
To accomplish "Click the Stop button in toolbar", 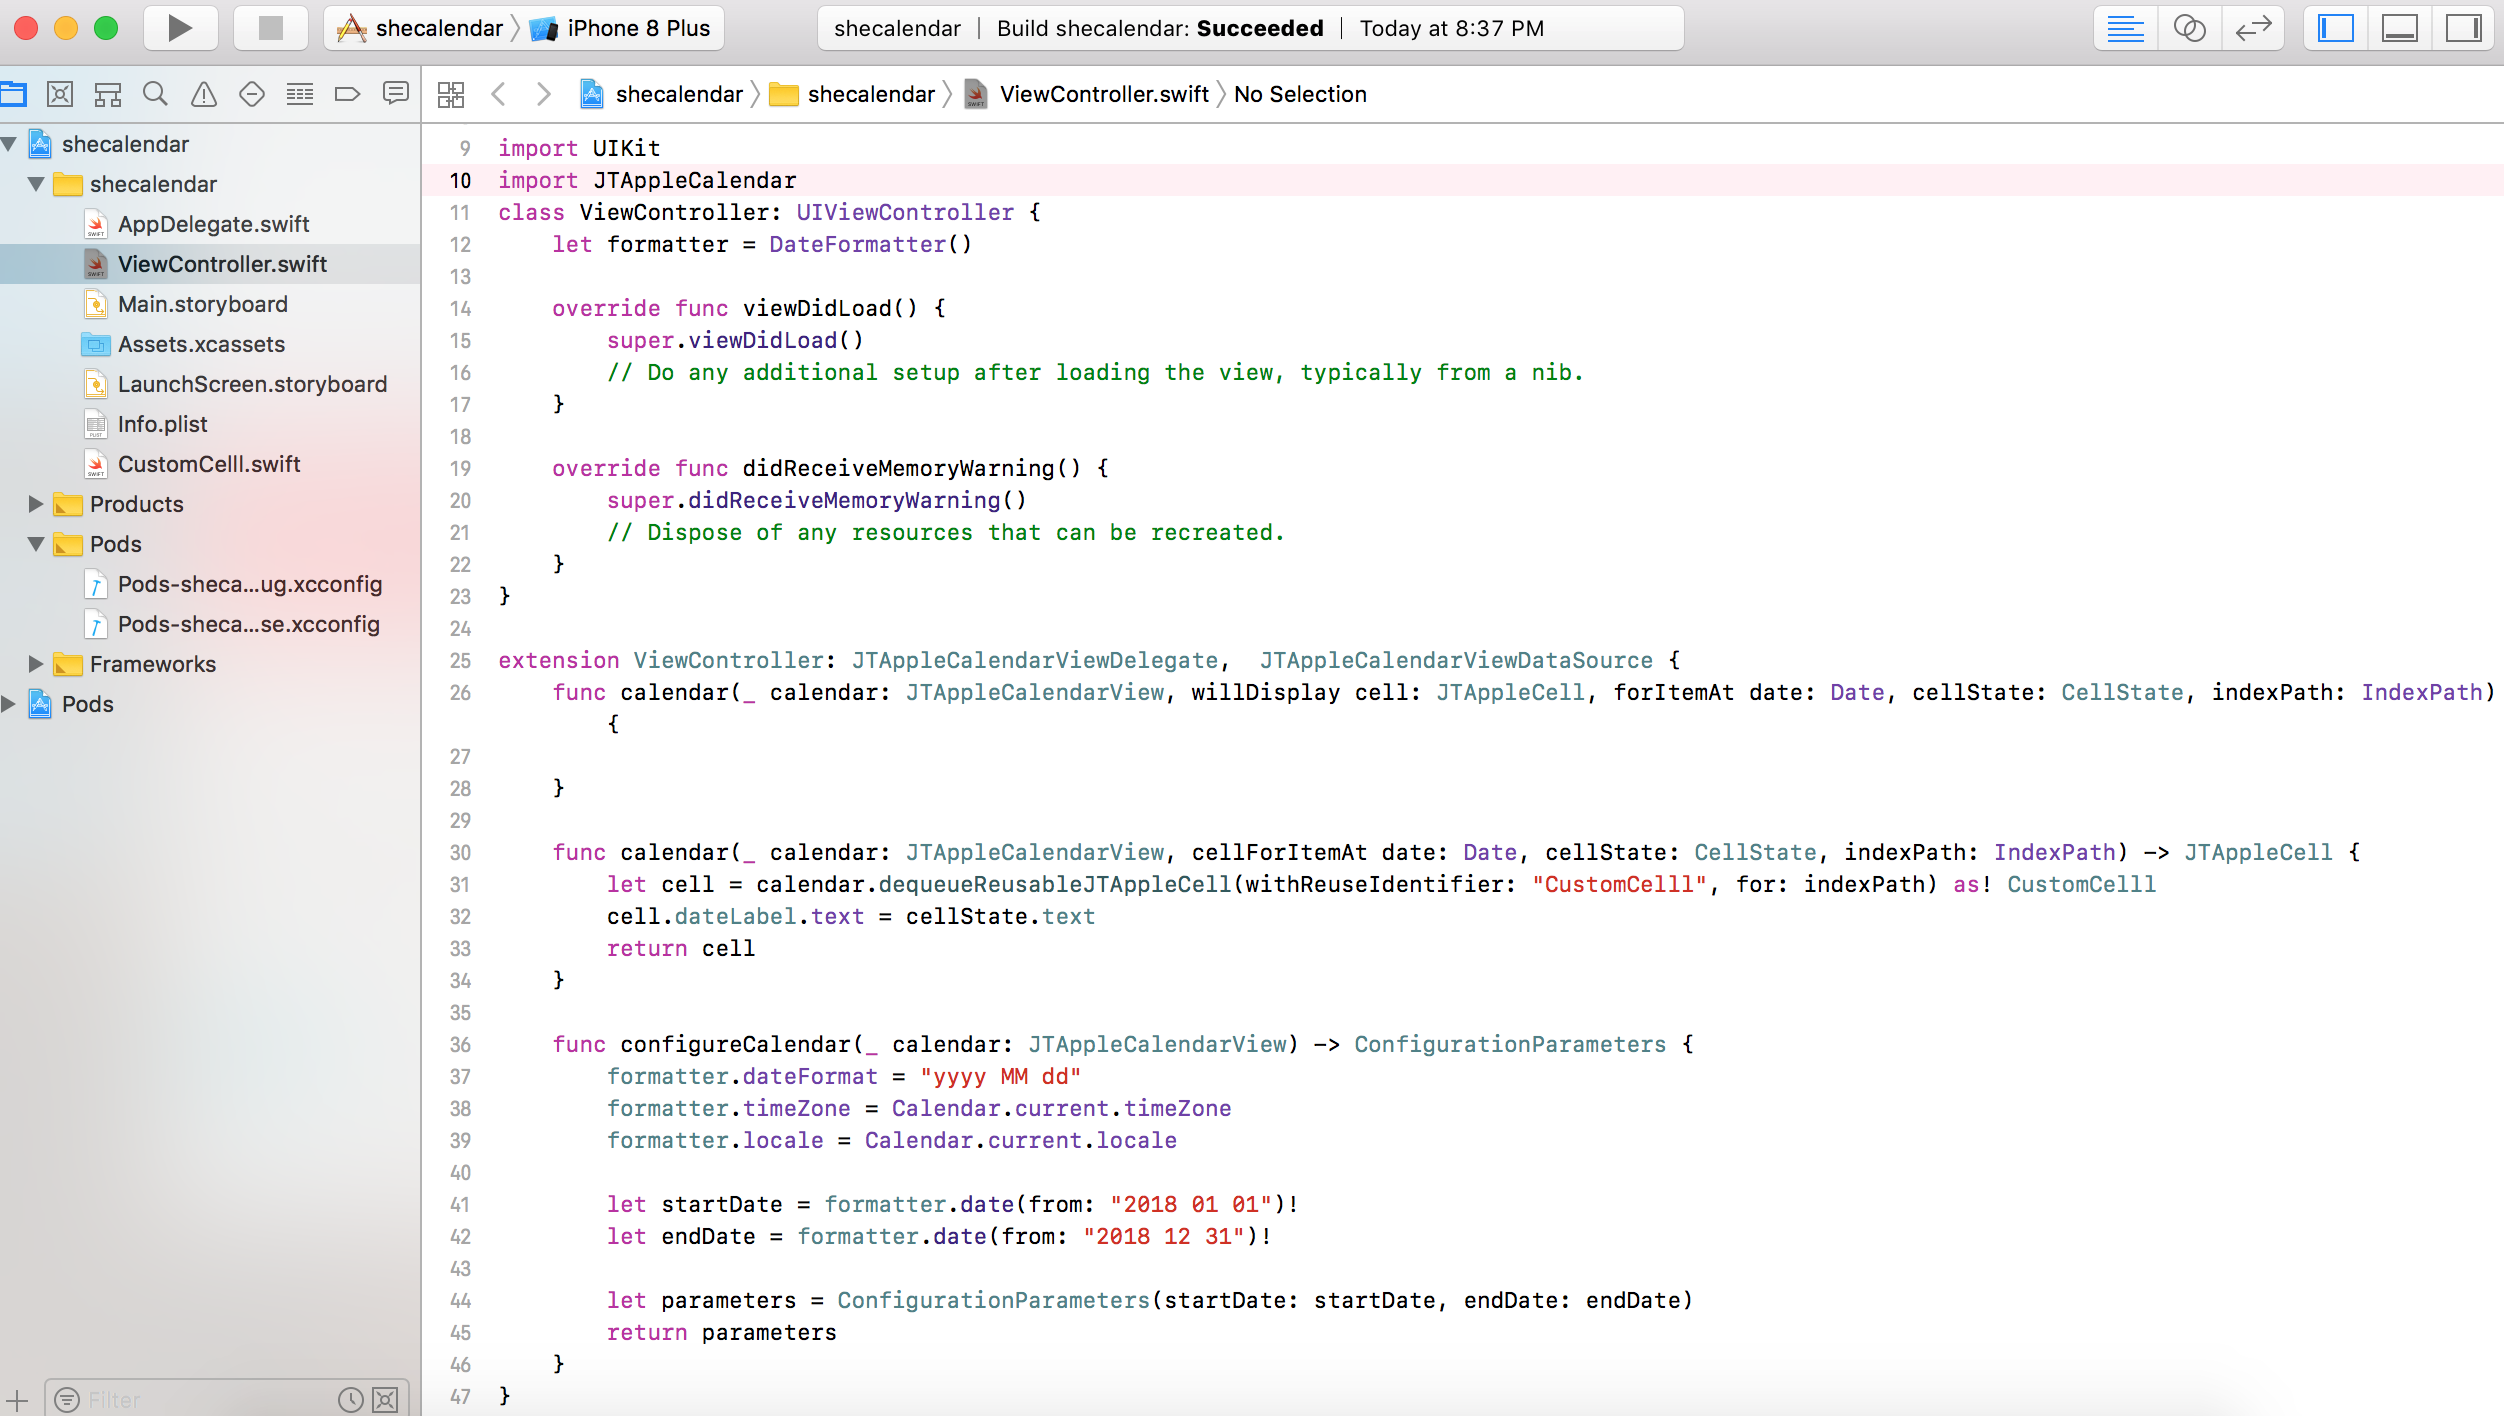I will pyautogui.click(x=270, y=28).
